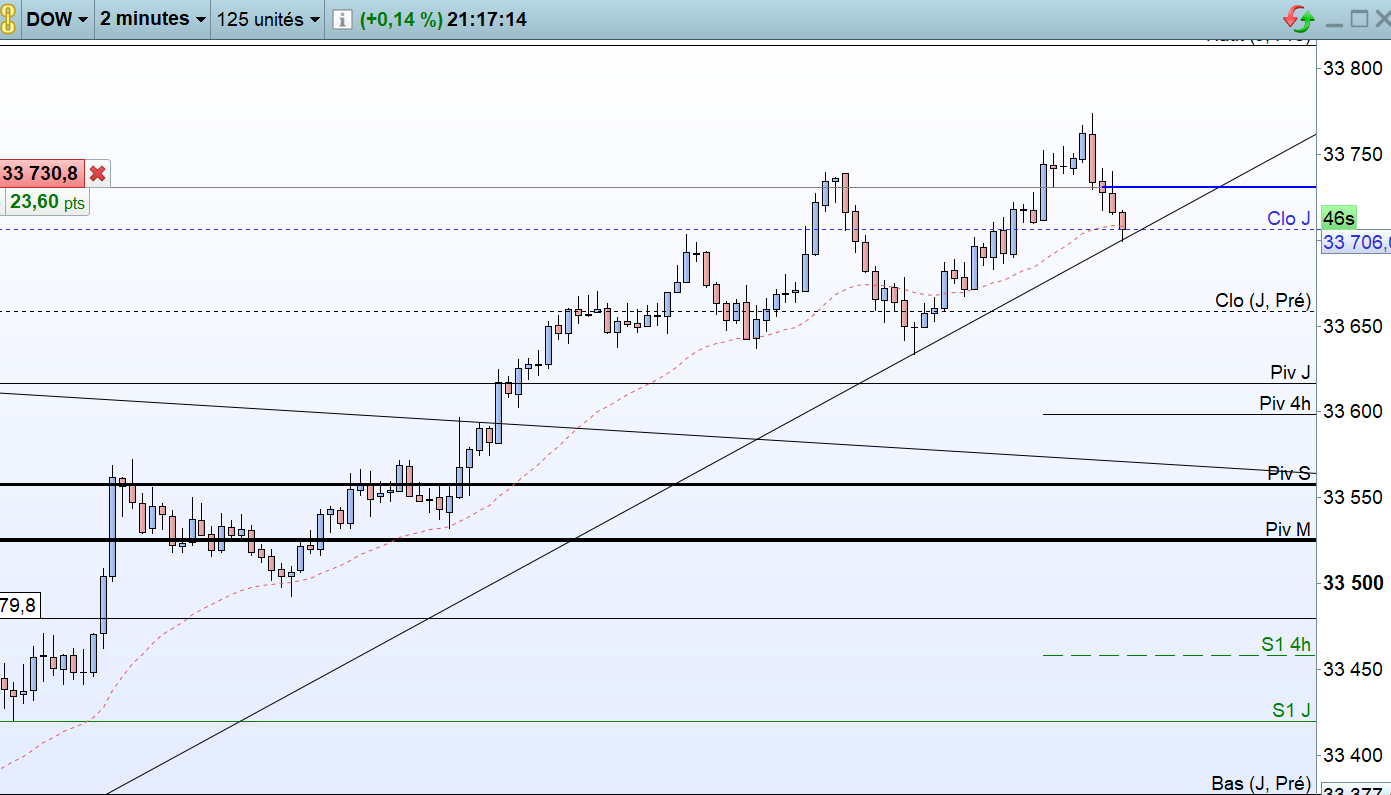Maximize the chart window
The image size is (1391, 795).
point(1359,19)
